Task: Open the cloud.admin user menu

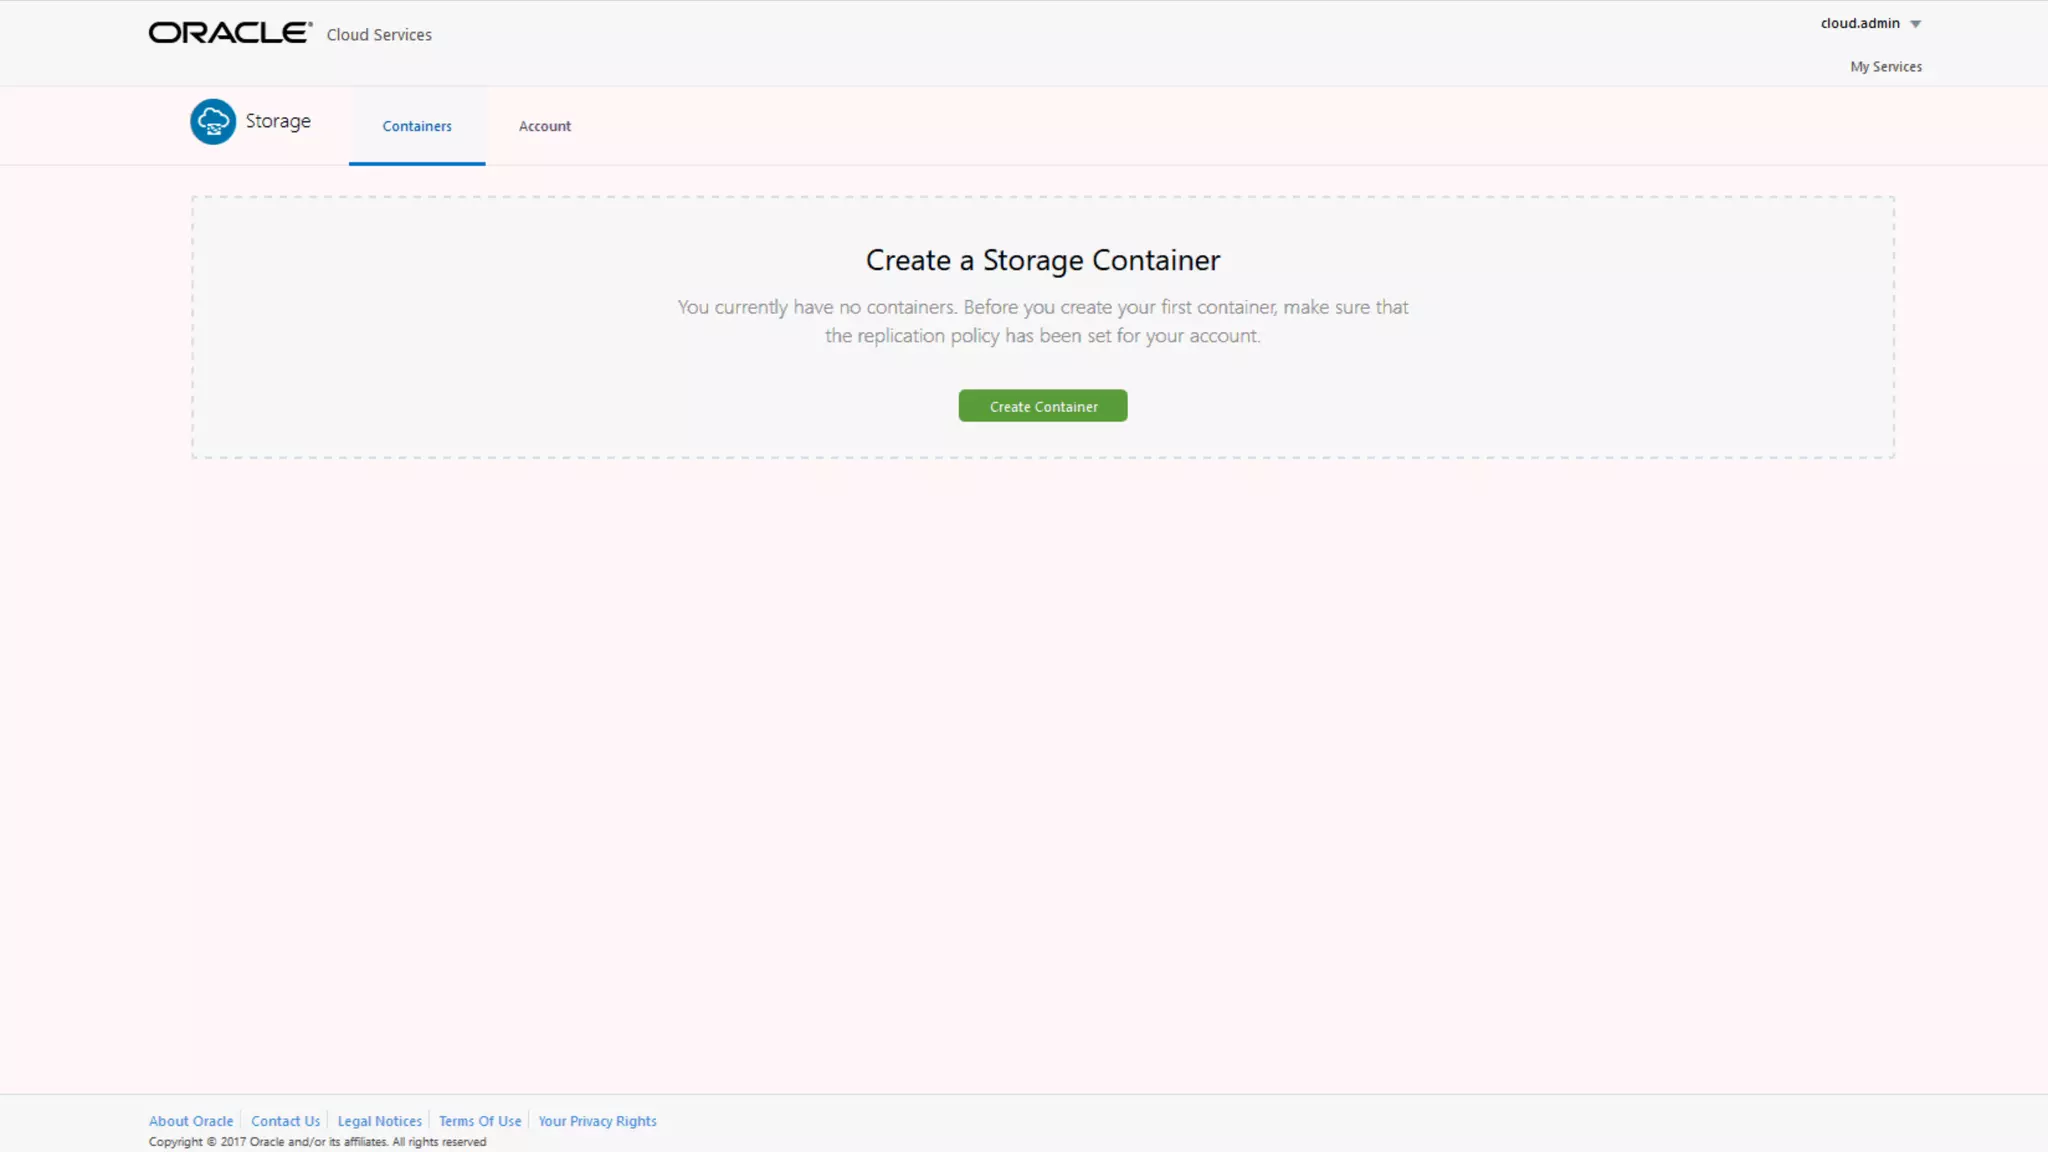Action: coord(1860,23)
